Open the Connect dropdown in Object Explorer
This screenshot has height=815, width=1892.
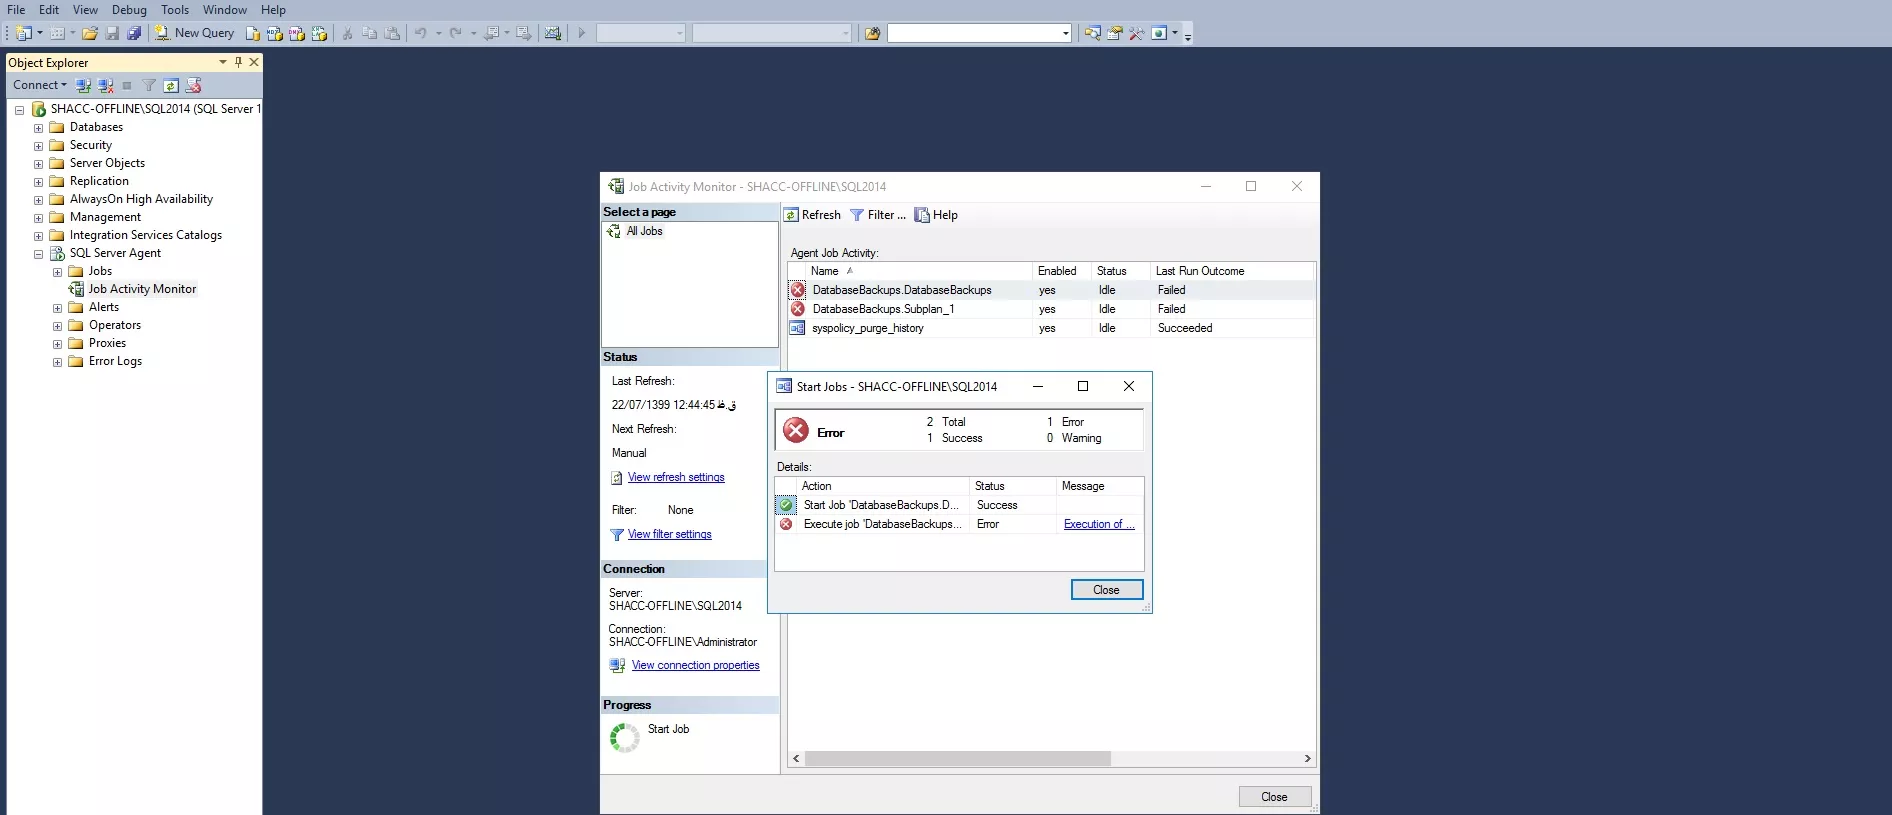coord(40,85)
